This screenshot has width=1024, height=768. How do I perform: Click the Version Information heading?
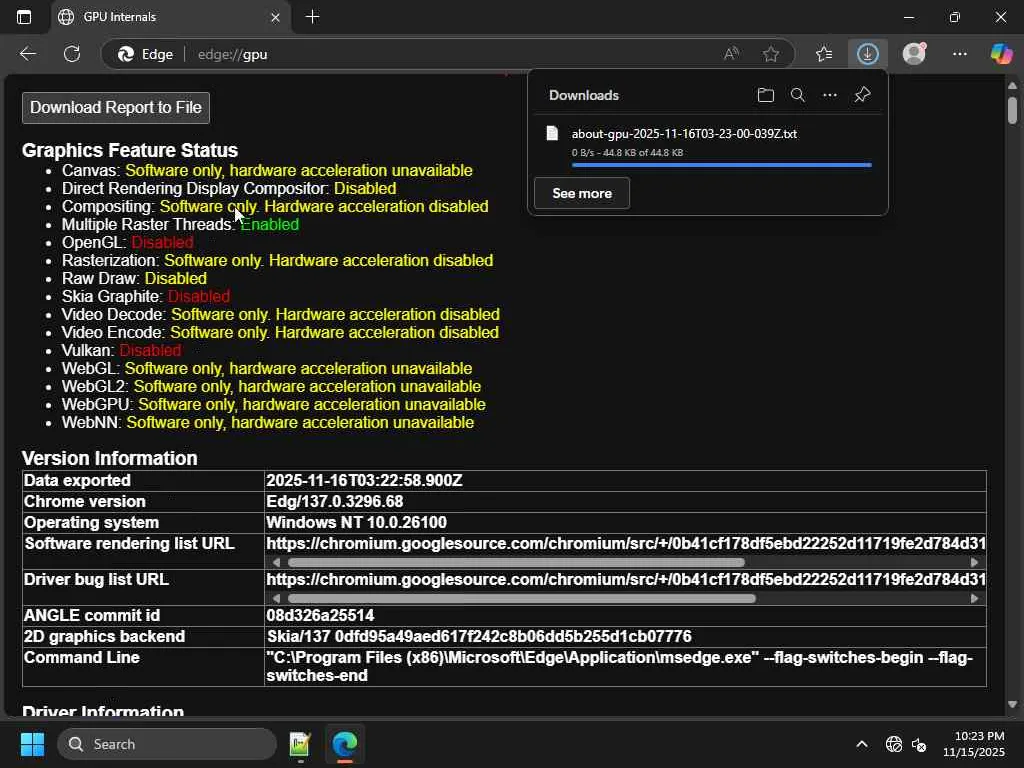coord(110,458)
